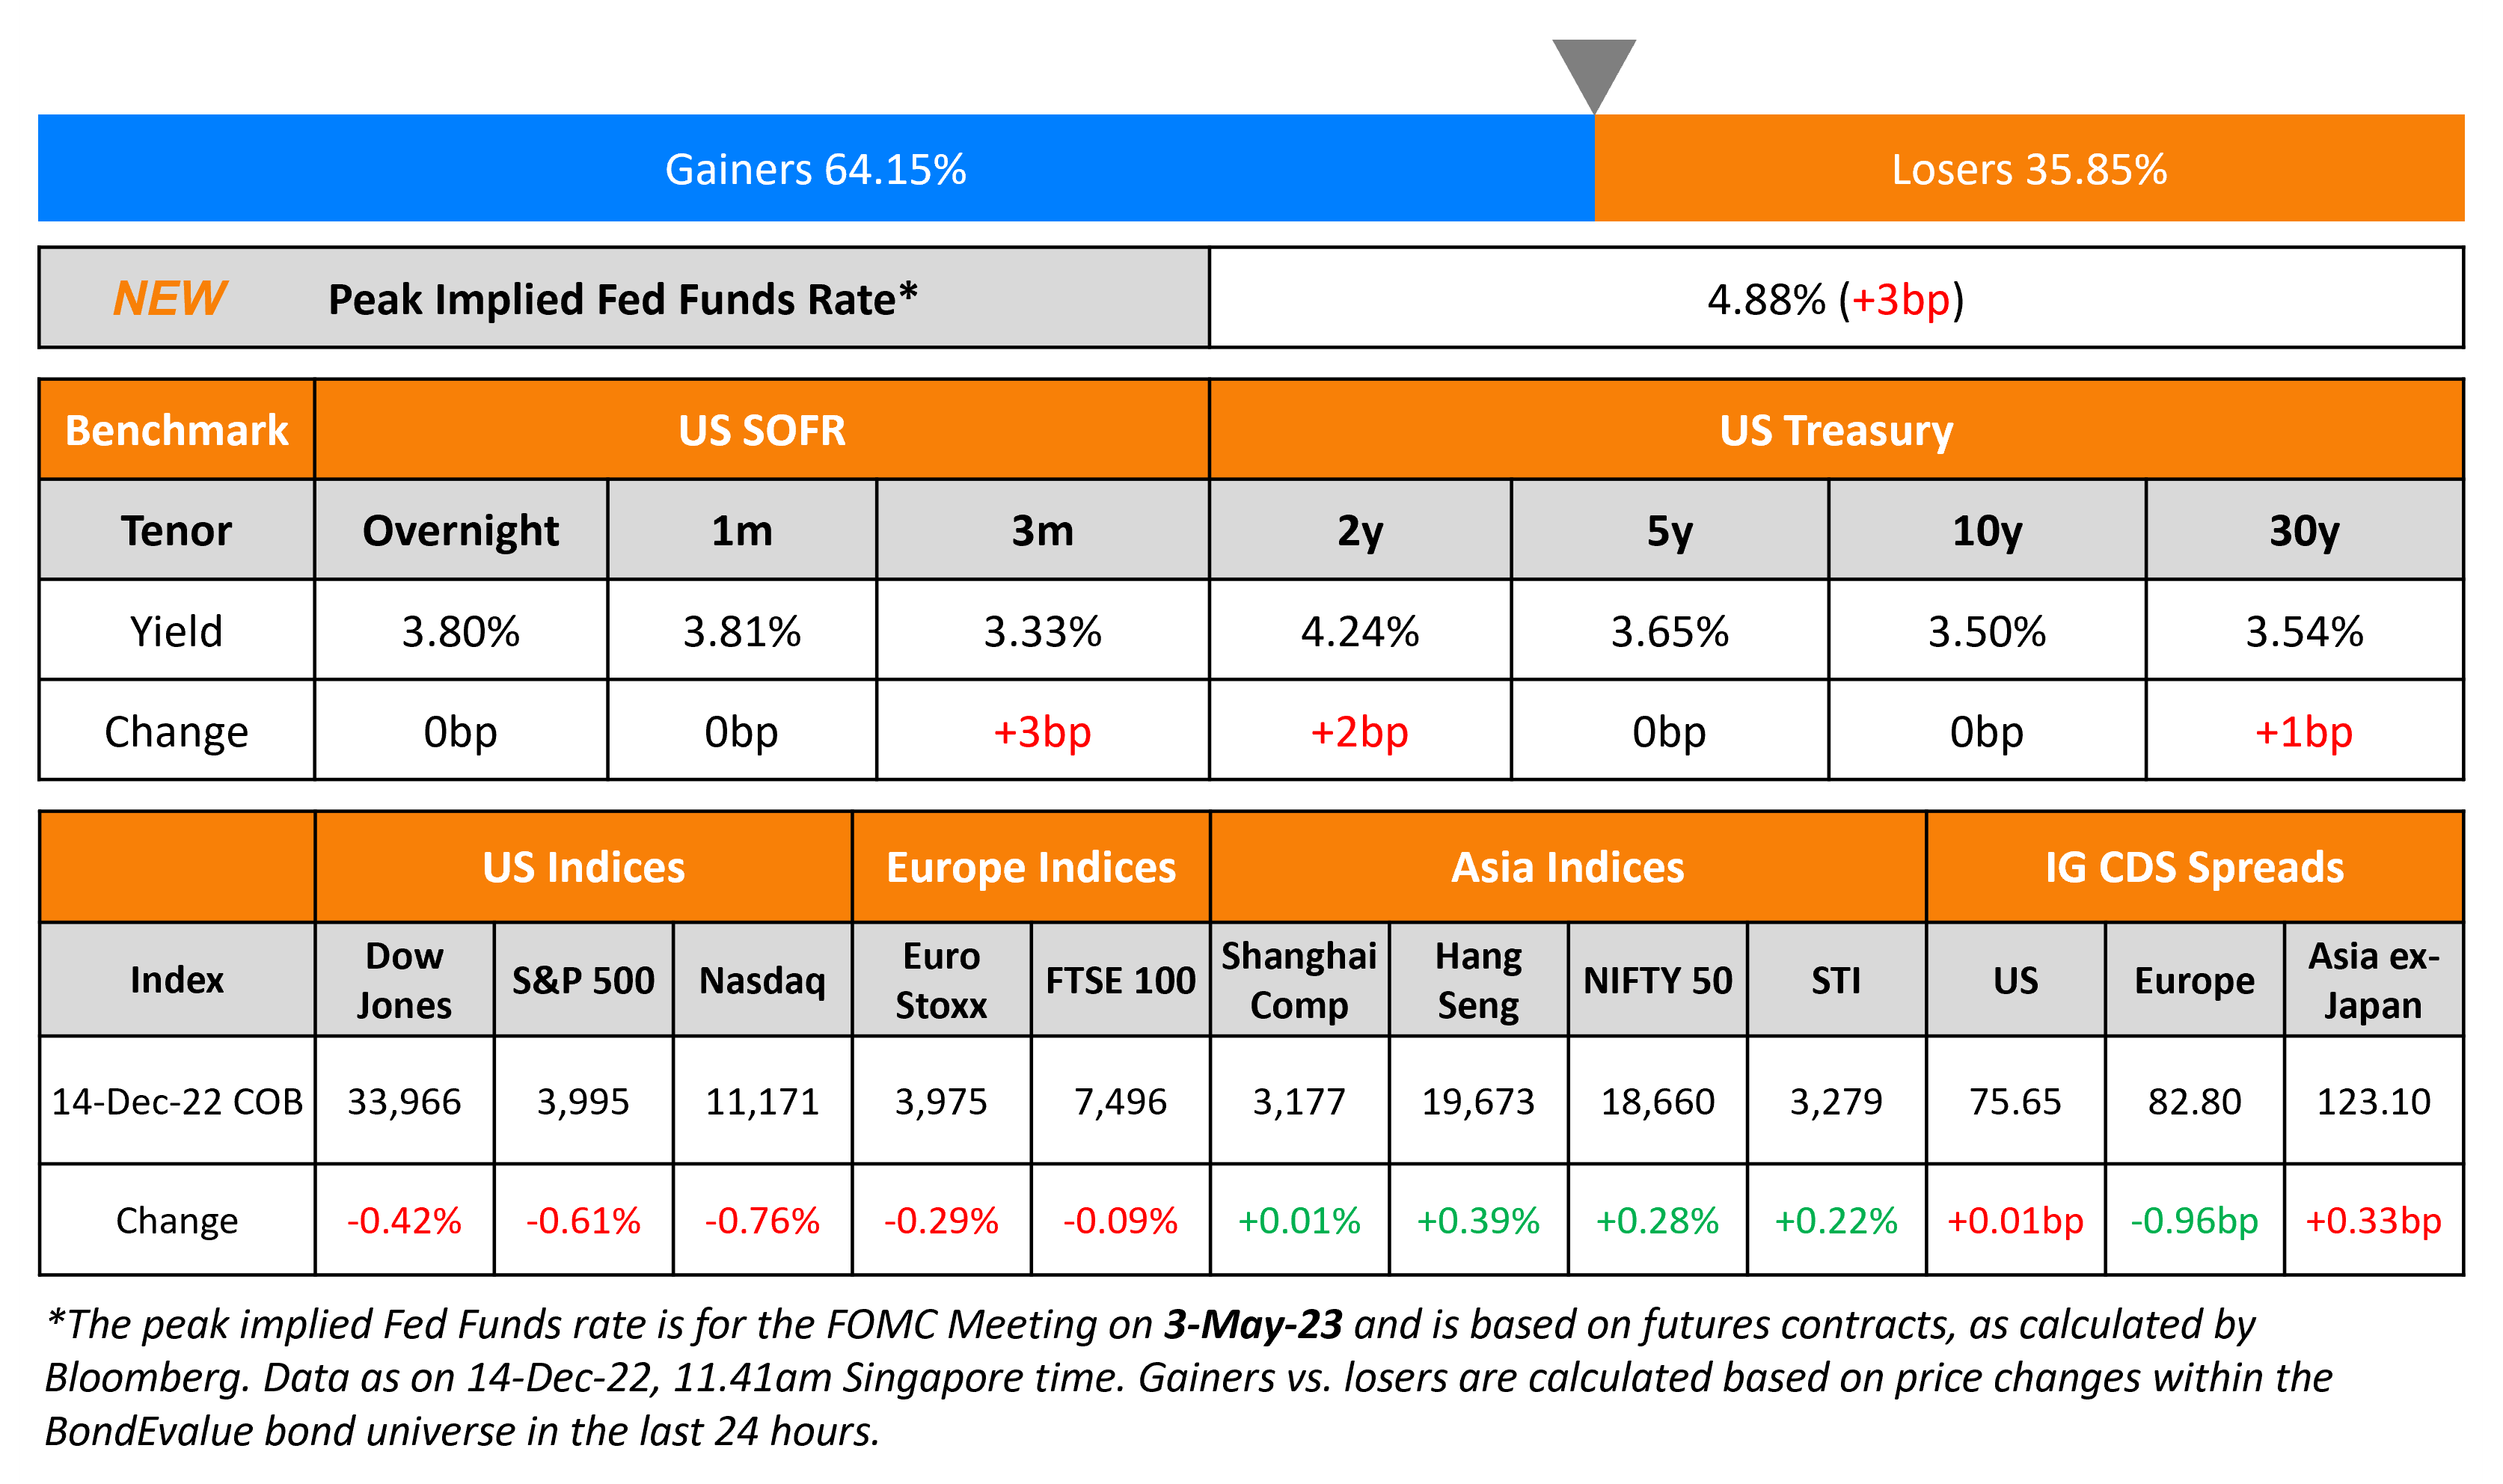
Task: Click the Asia ex-Japan spread change +0.33bp
Action: click(2373, 1220)
